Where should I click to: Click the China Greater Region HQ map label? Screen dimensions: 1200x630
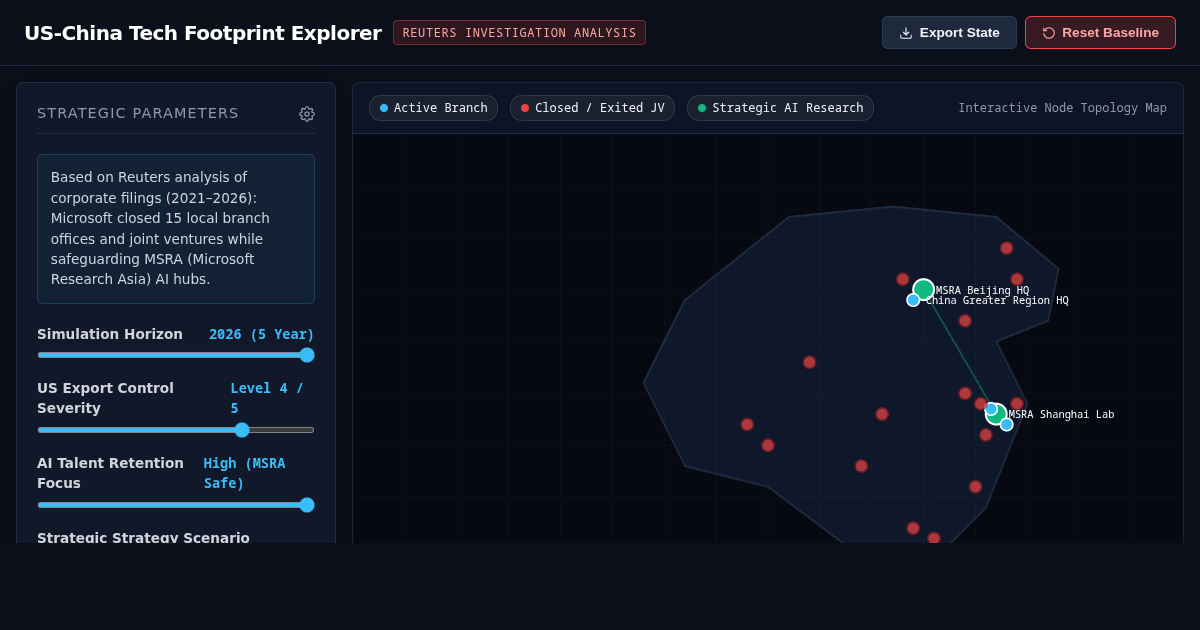[x=997, y=301]
